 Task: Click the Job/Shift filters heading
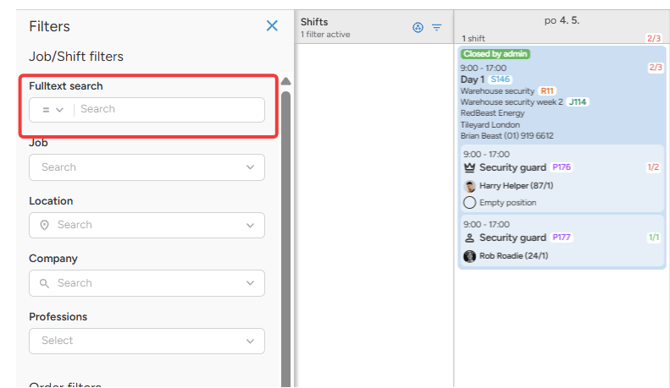click(x=76, y=56)
